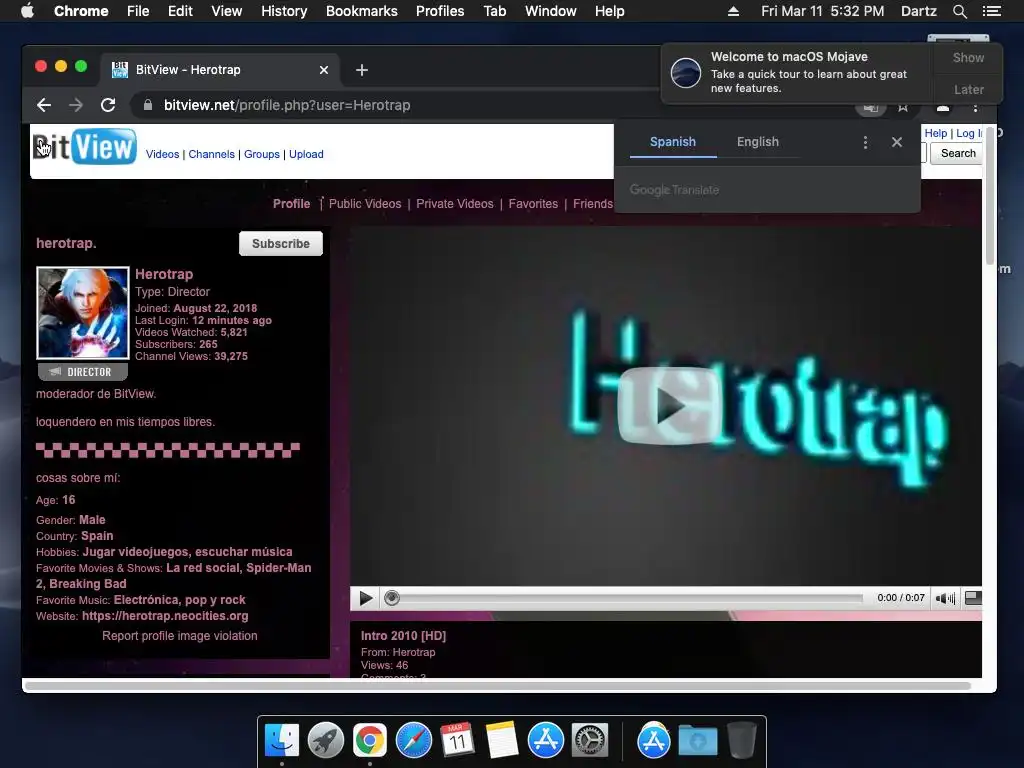Image resolution: width=1024 pixels, height=768 pixels.
Task: Select Spanish in translate popup
Action: coord(673,142)
